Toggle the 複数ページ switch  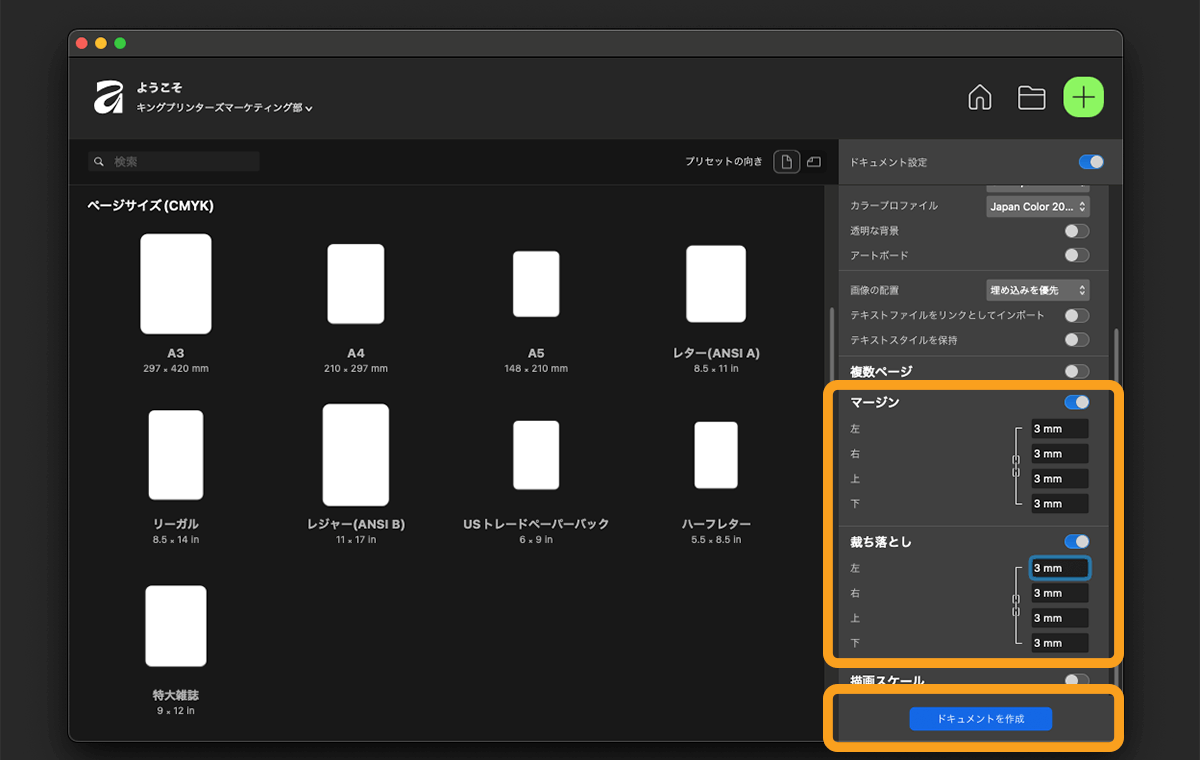pyautogui.click(x=1076, y=371)
